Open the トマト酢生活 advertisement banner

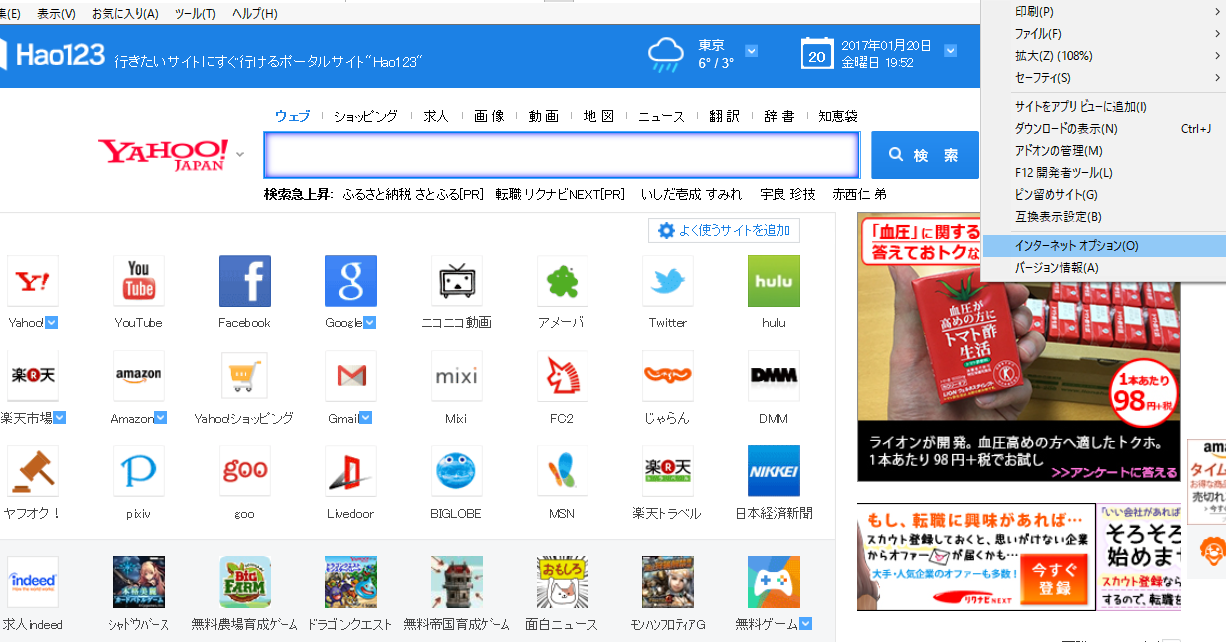coord(1019,347)
